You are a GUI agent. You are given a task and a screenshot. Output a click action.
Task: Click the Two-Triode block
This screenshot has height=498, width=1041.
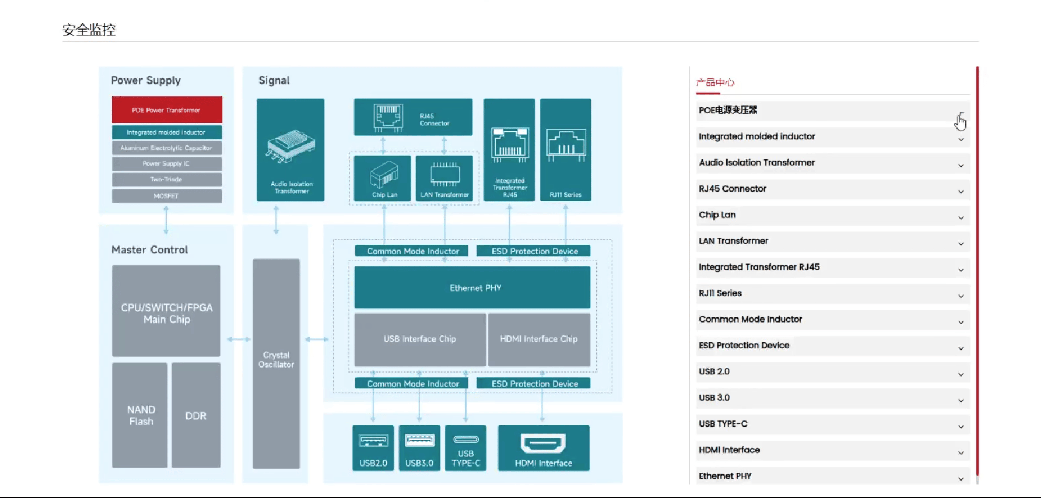click(x=167, y=180)
